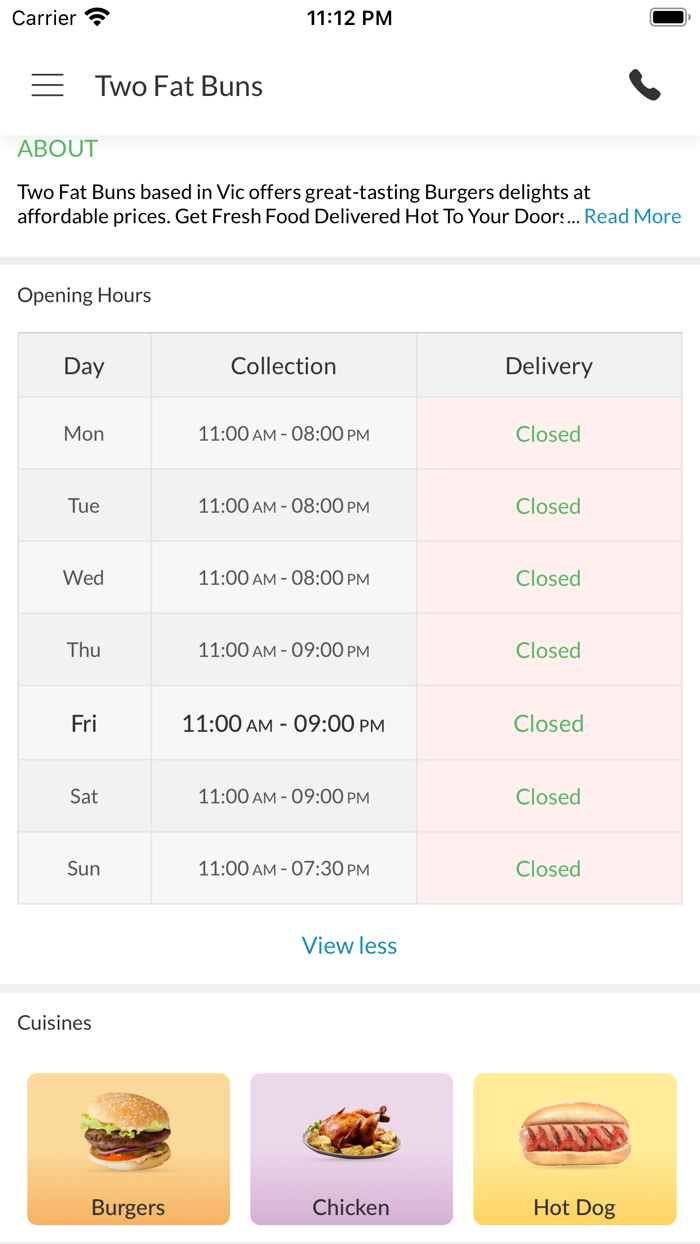The image size is (700, 1244).
Task: Tap the battery indicator icon
Action: click(x=668, y=17)
